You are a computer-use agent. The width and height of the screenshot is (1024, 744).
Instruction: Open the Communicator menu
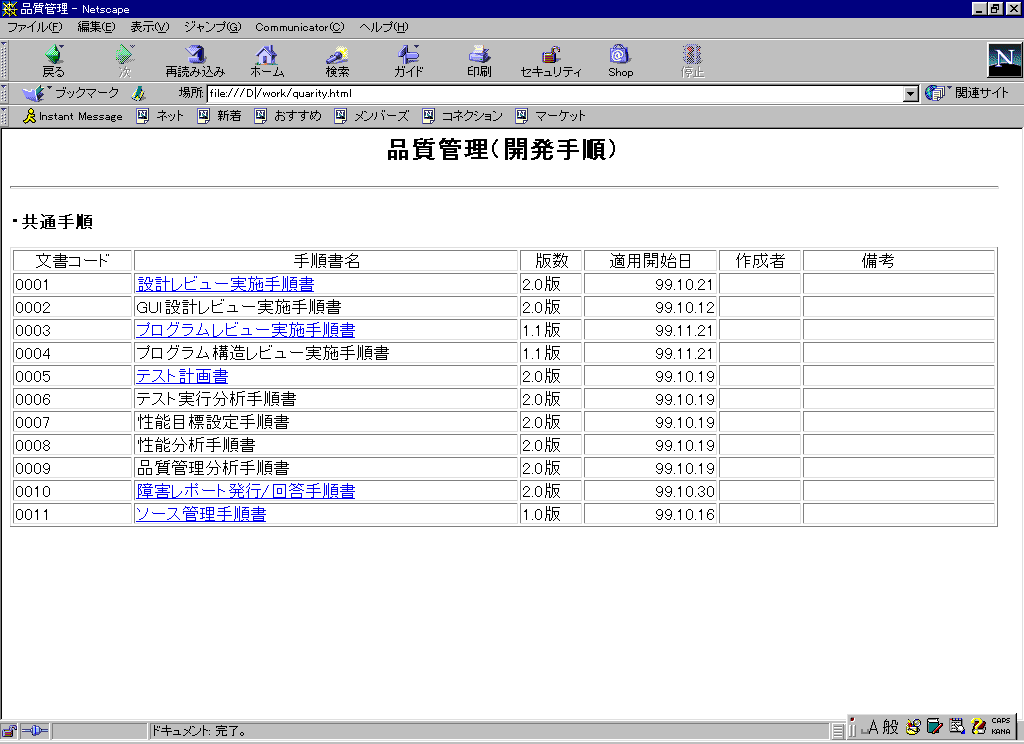click(299, 27)
